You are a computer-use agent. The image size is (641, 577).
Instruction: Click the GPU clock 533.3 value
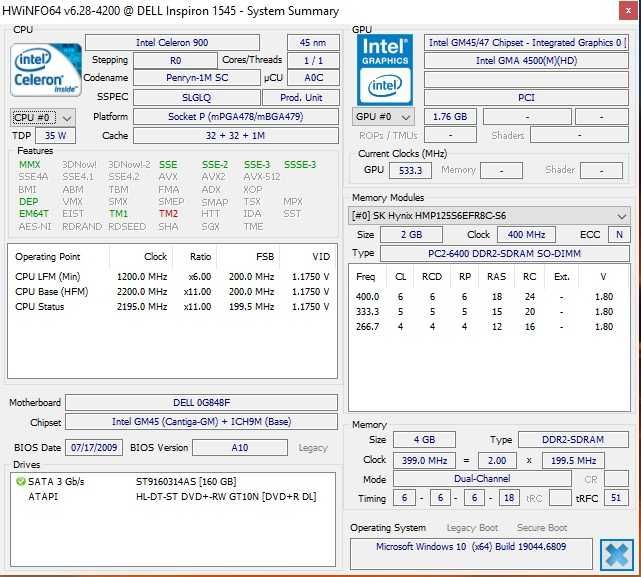[410, 171]
